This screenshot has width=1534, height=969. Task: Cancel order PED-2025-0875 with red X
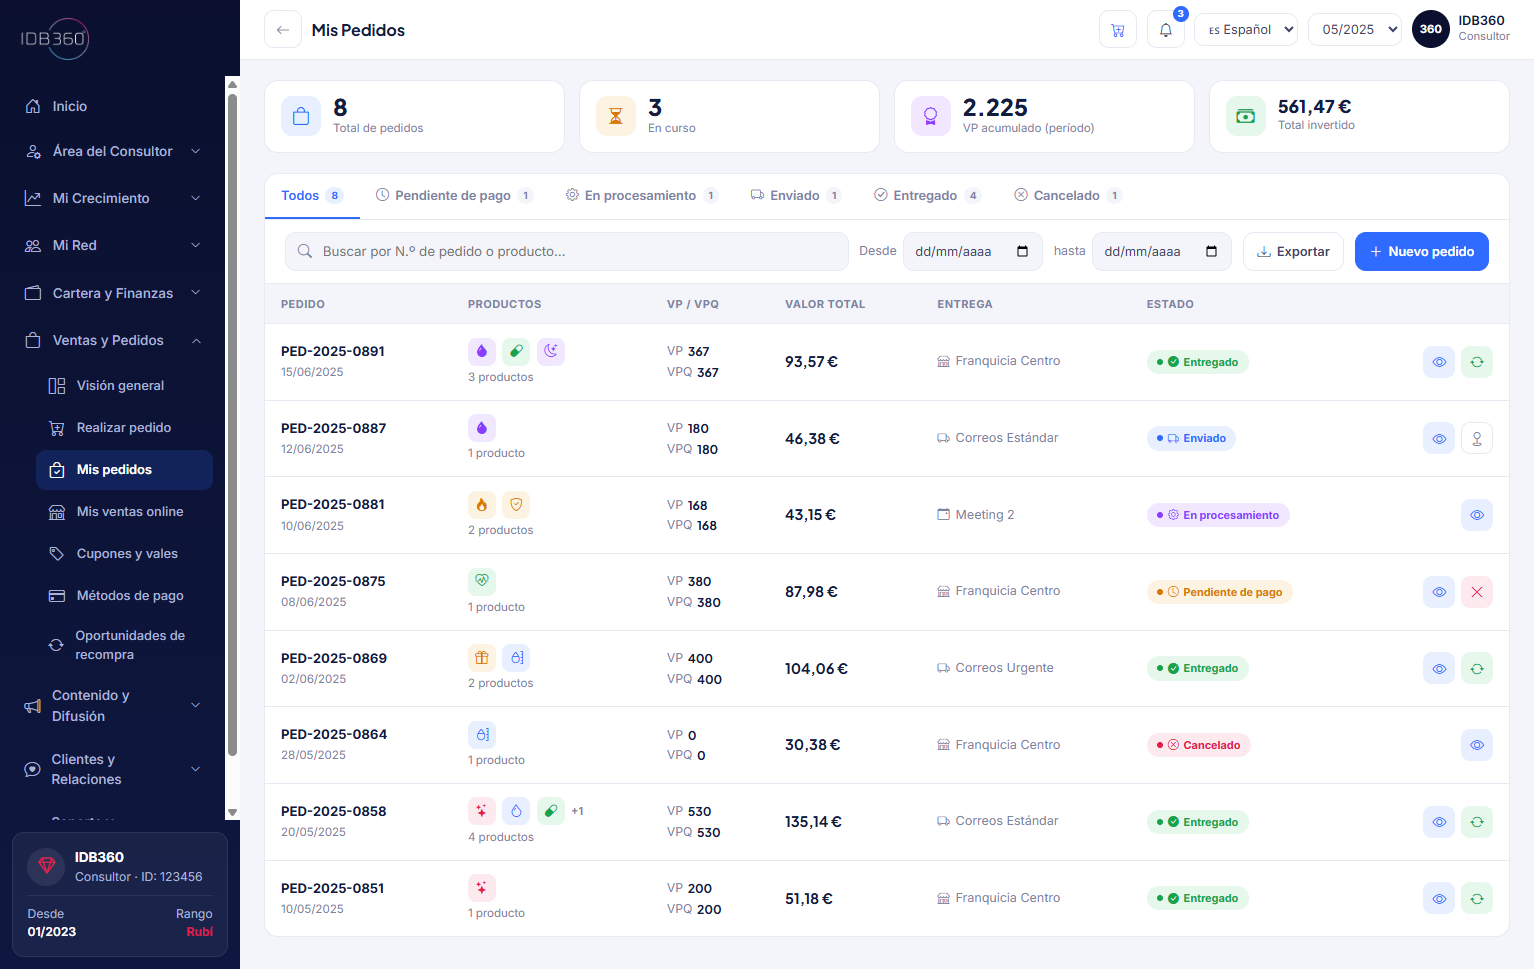tap(1477, 592)
